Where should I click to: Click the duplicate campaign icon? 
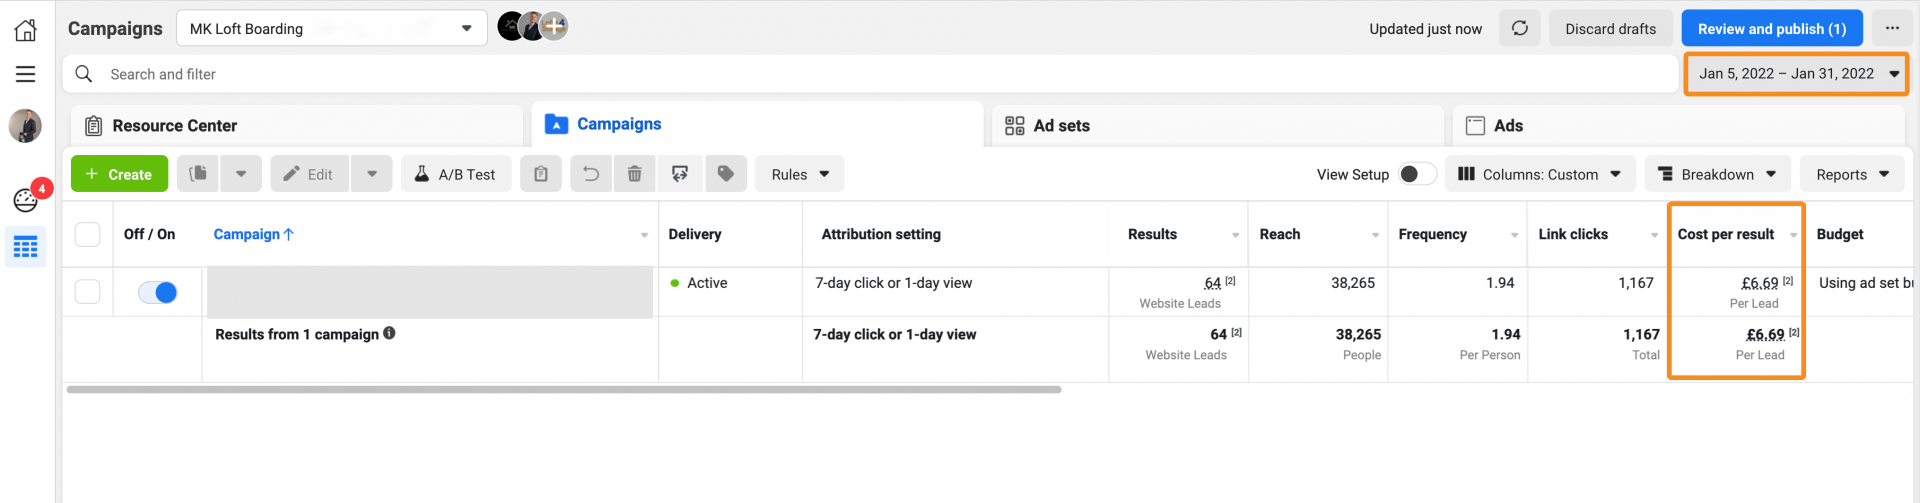(199, 174)
